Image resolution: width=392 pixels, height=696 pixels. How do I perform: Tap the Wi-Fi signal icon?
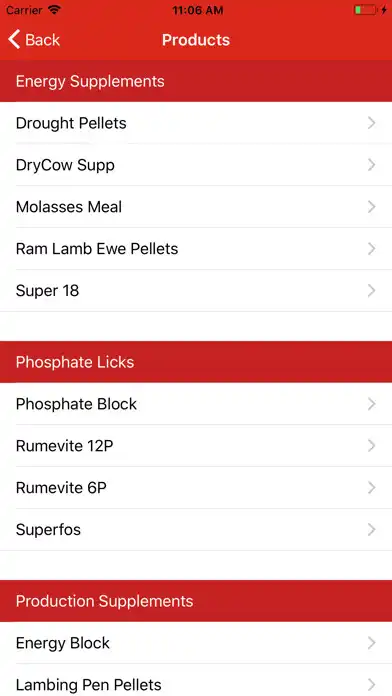[x=54, y=10]
